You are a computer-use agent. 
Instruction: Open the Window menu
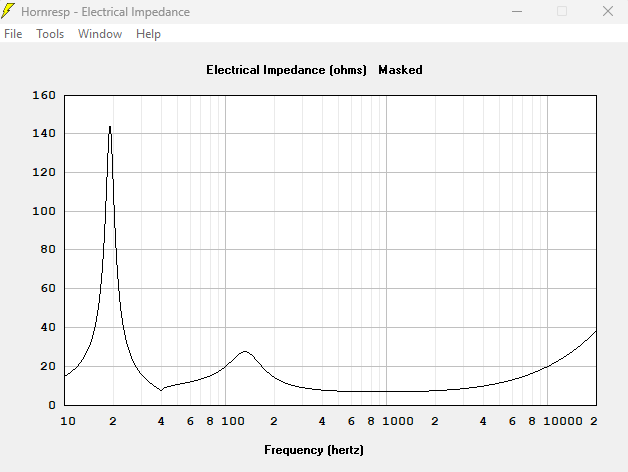pos(100,34)
